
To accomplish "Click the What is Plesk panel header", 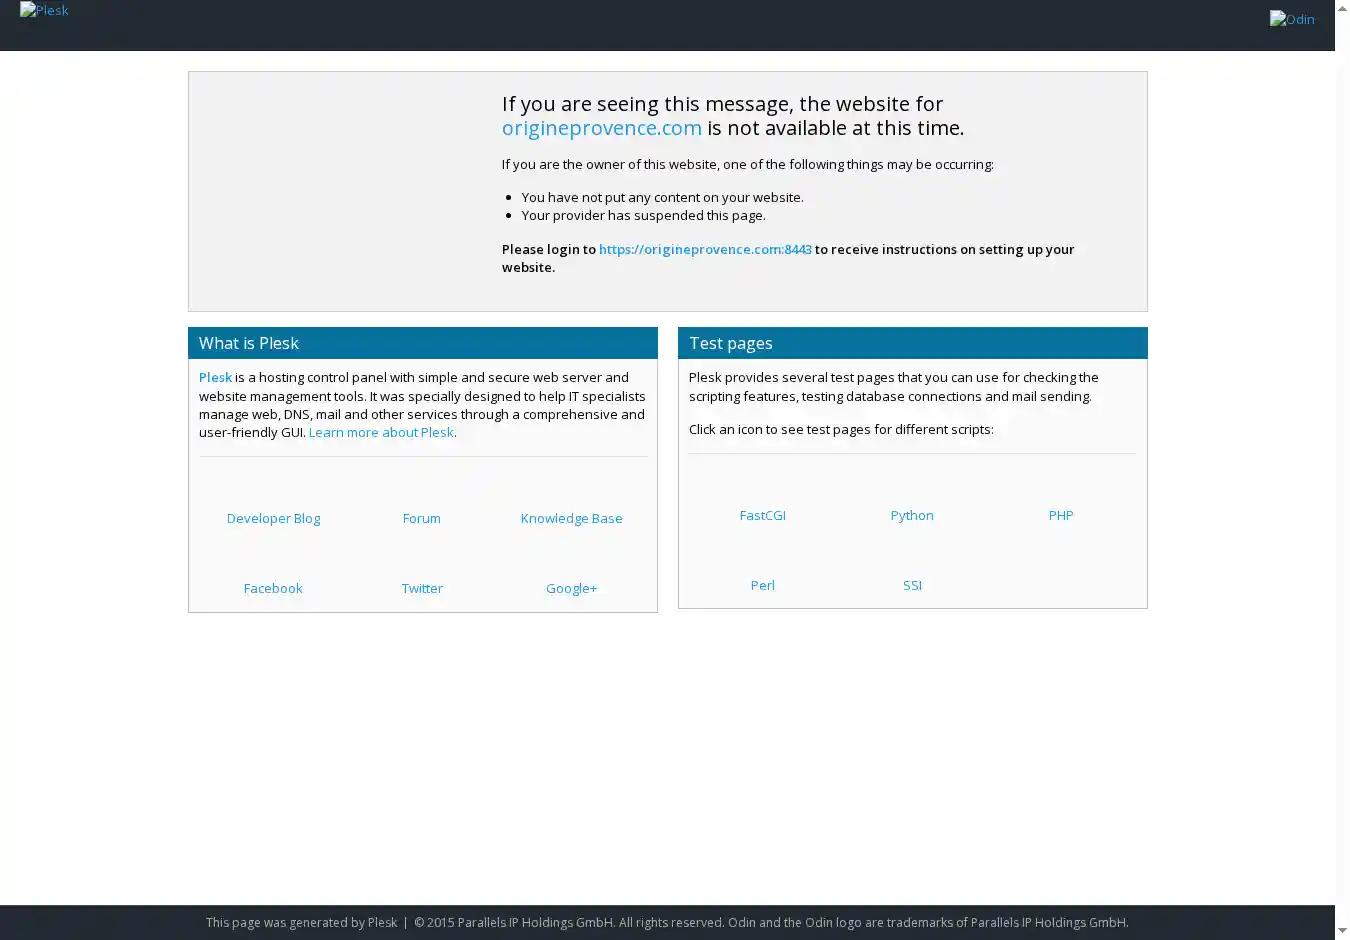I will (422, 343).
